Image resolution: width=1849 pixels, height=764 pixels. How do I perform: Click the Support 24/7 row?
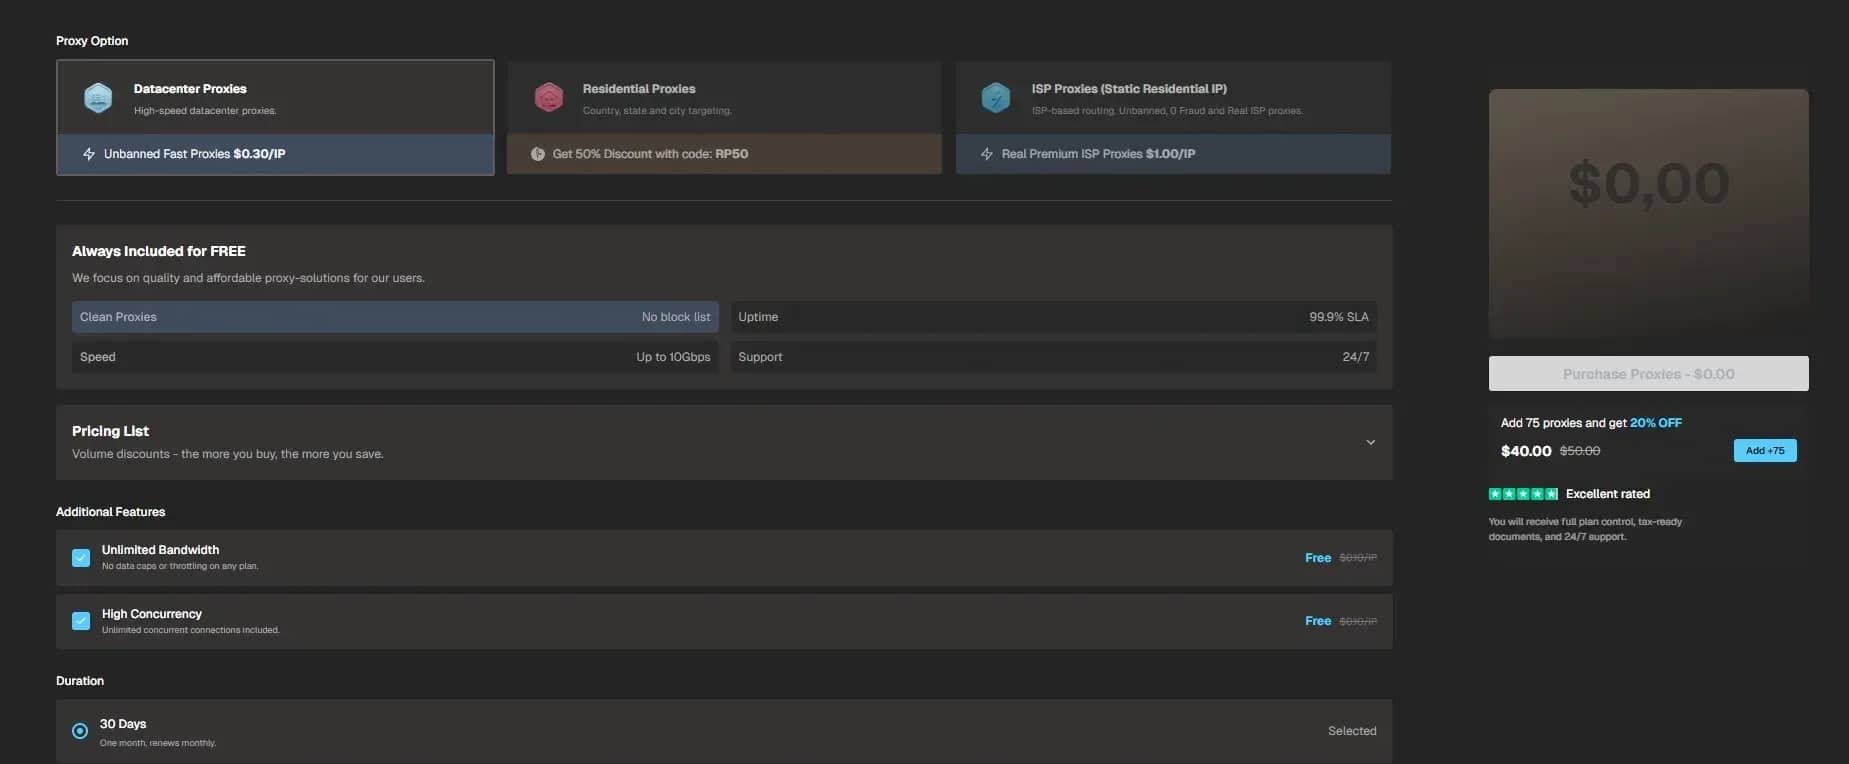point(1053,357)
